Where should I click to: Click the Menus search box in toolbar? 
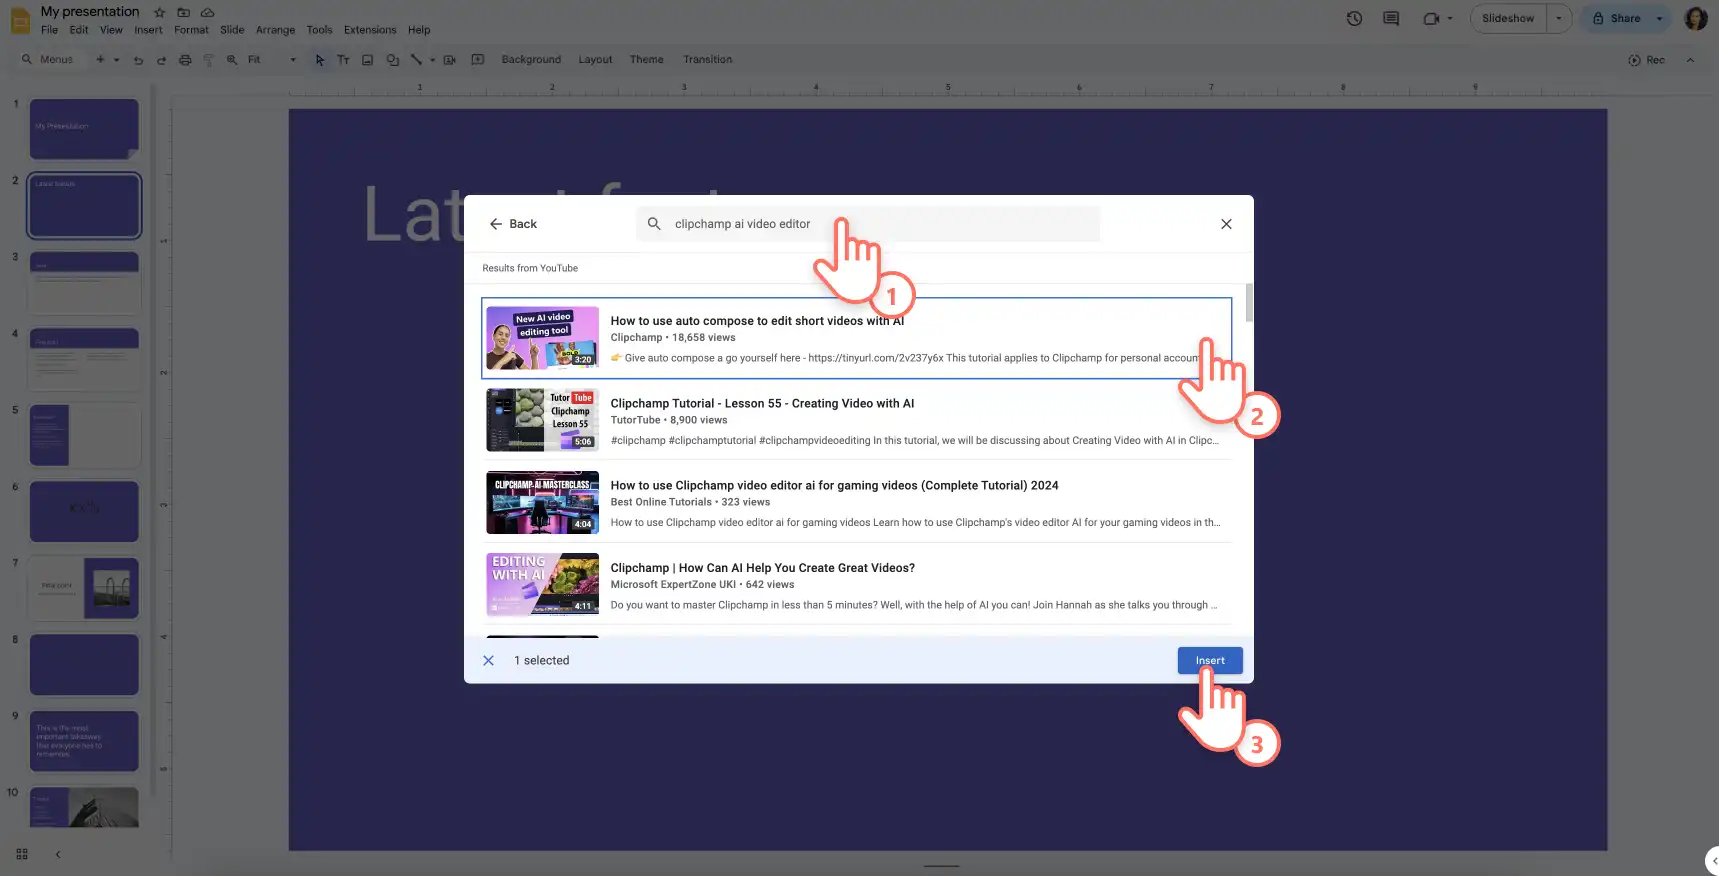point(47,60)
